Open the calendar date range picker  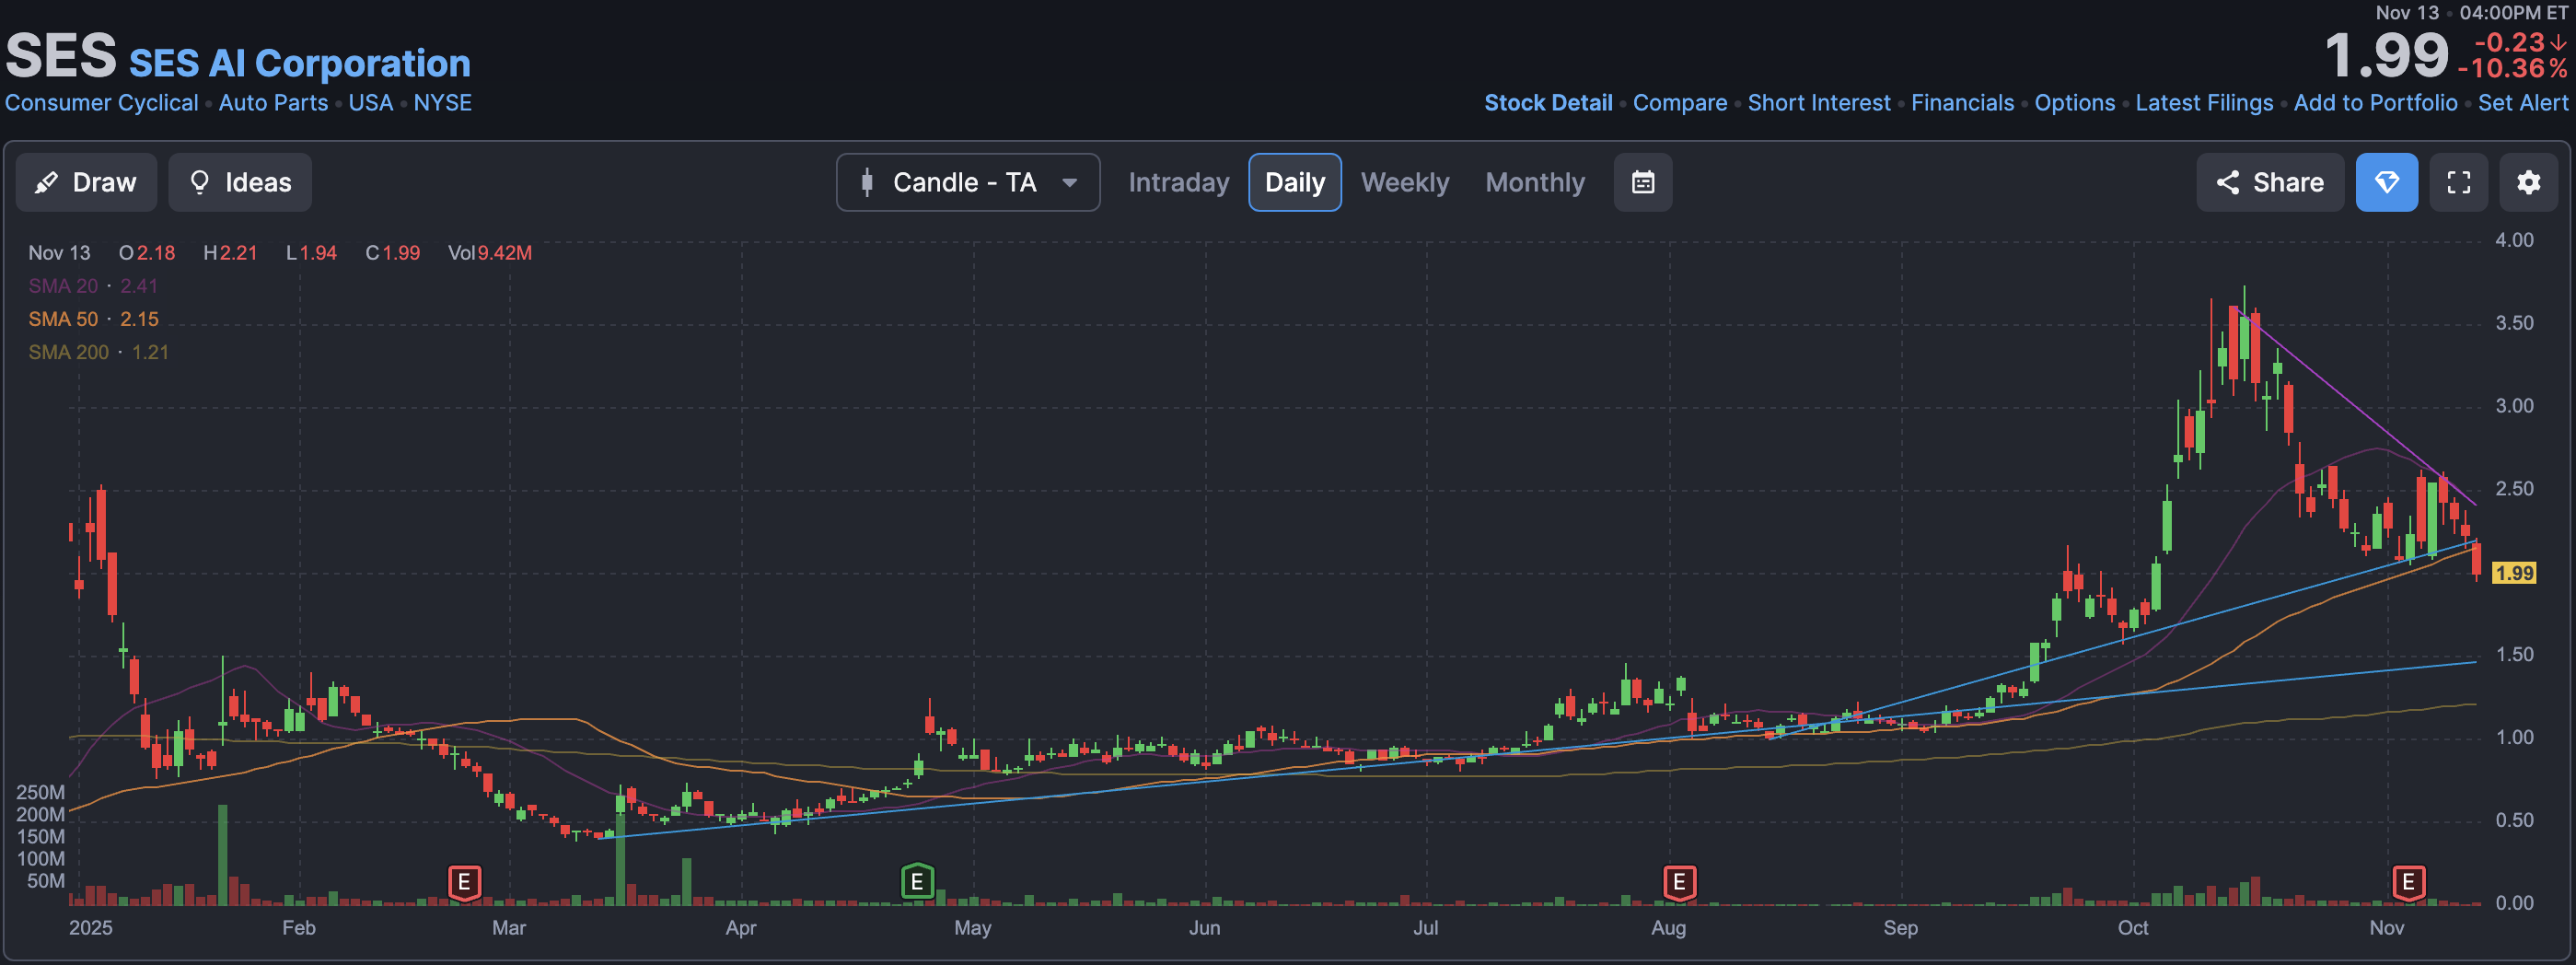[x=1642, y=182]
